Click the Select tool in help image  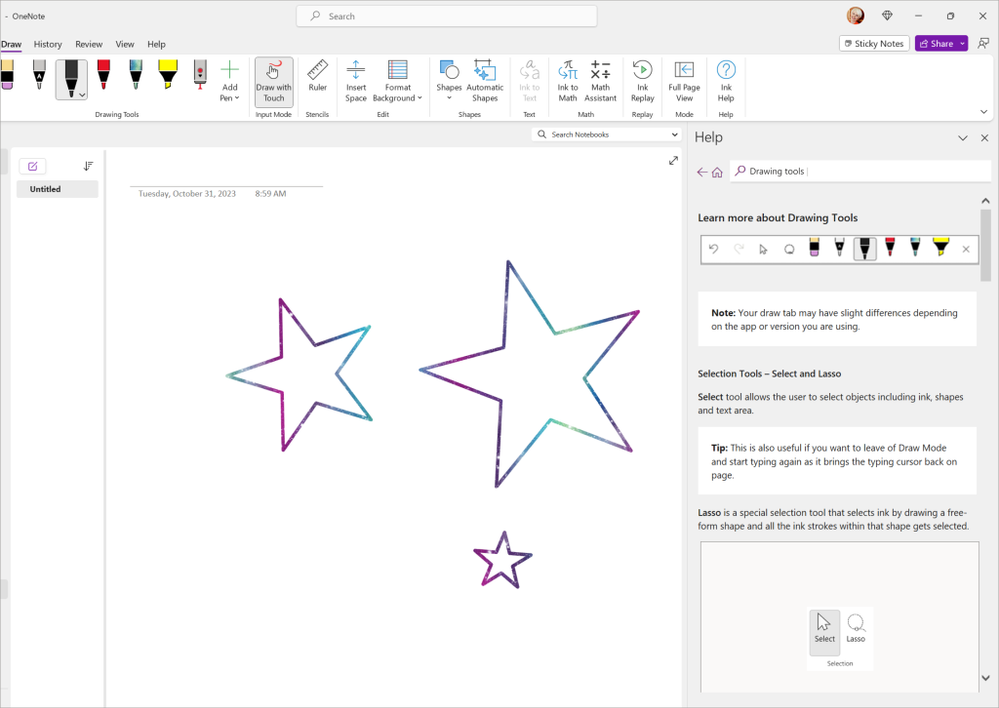(x=824, y=632)
